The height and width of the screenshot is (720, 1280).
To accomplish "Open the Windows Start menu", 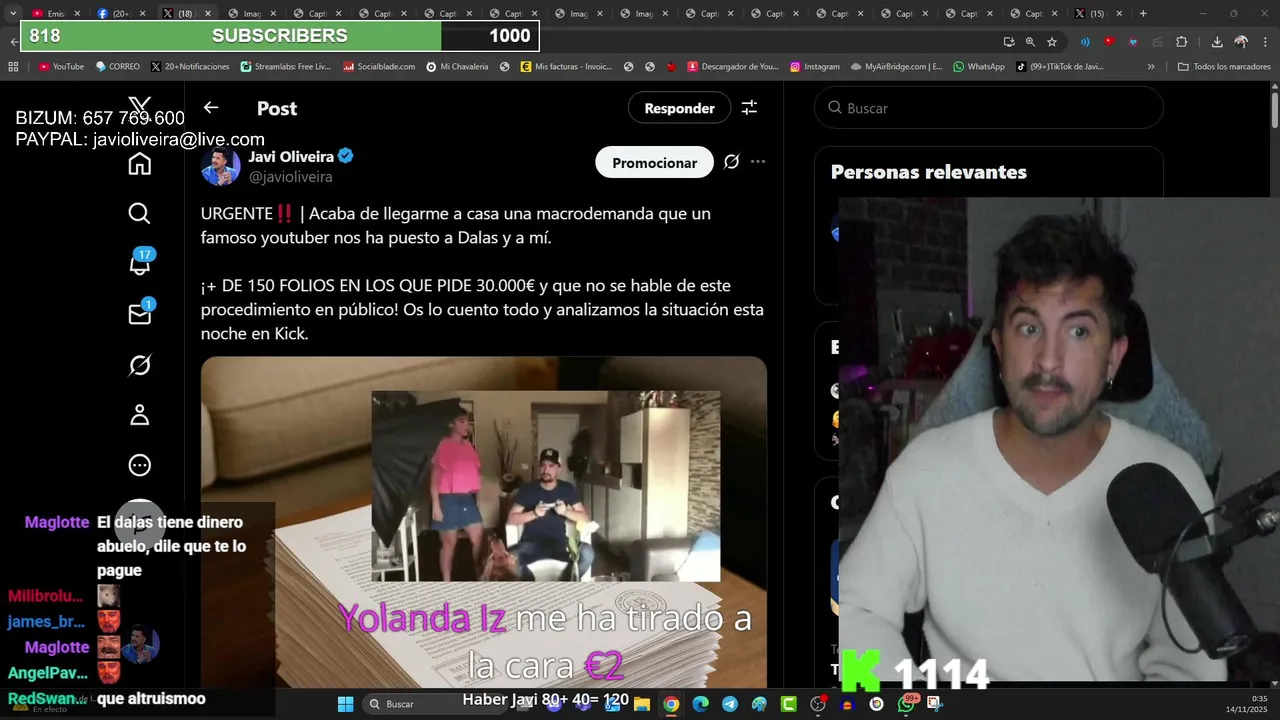I will click(x=345, y=704).
